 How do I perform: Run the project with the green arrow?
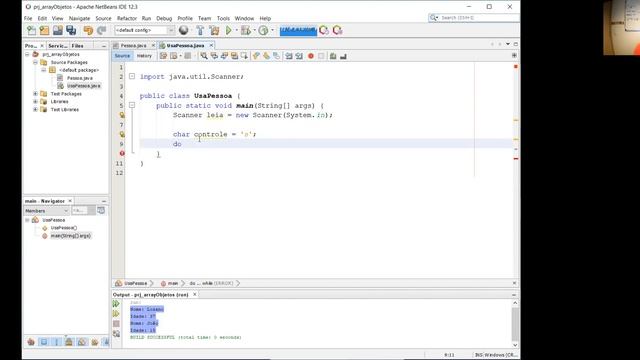point(229,30)
